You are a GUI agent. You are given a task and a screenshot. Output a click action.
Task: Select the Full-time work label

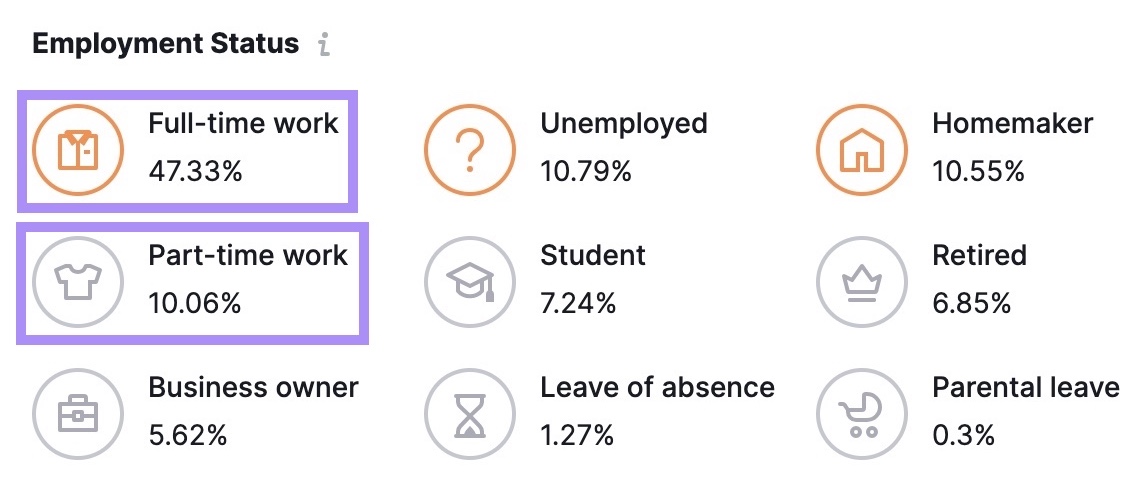tap(243, 124)
